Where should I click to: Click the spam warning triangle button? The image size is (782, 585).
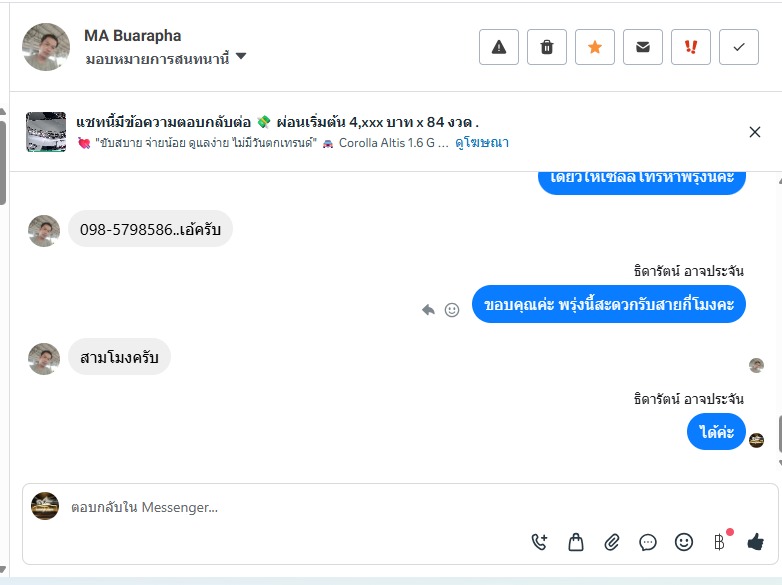[x=499, y=47]
